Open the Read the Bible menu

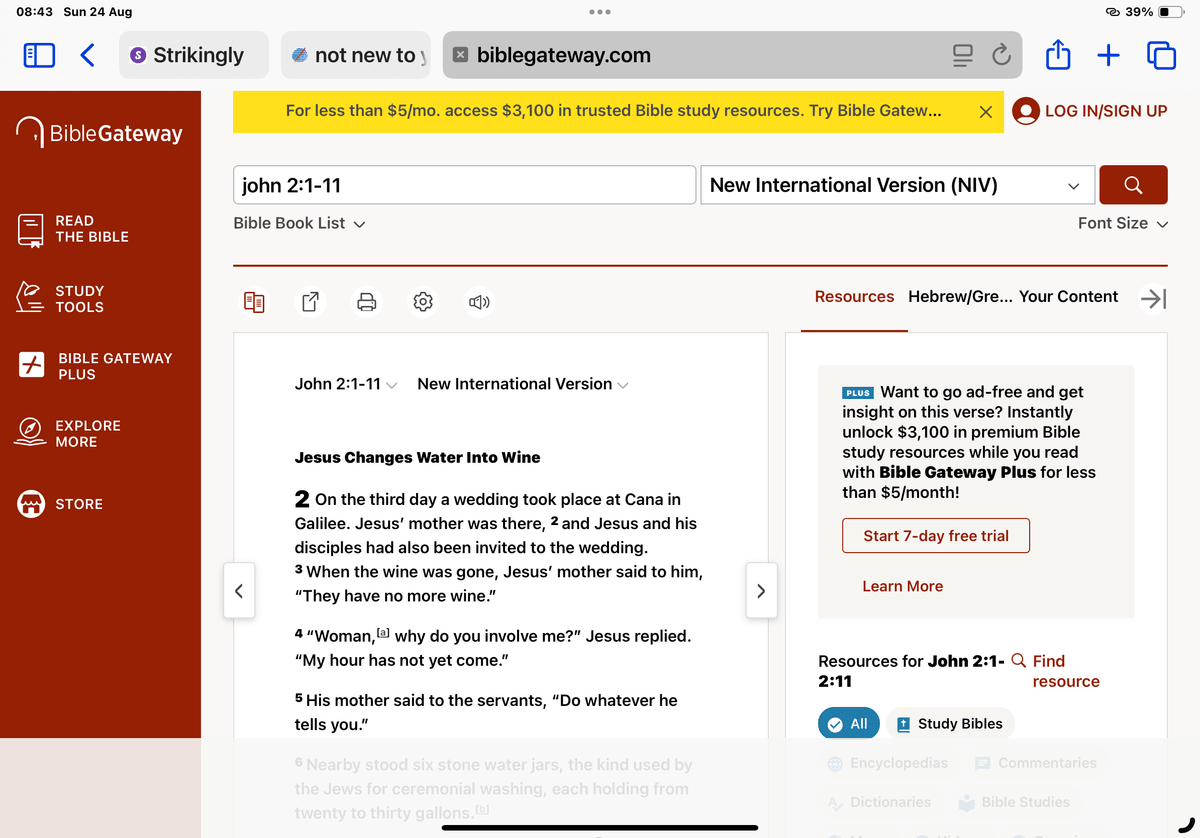pos(73,229)
